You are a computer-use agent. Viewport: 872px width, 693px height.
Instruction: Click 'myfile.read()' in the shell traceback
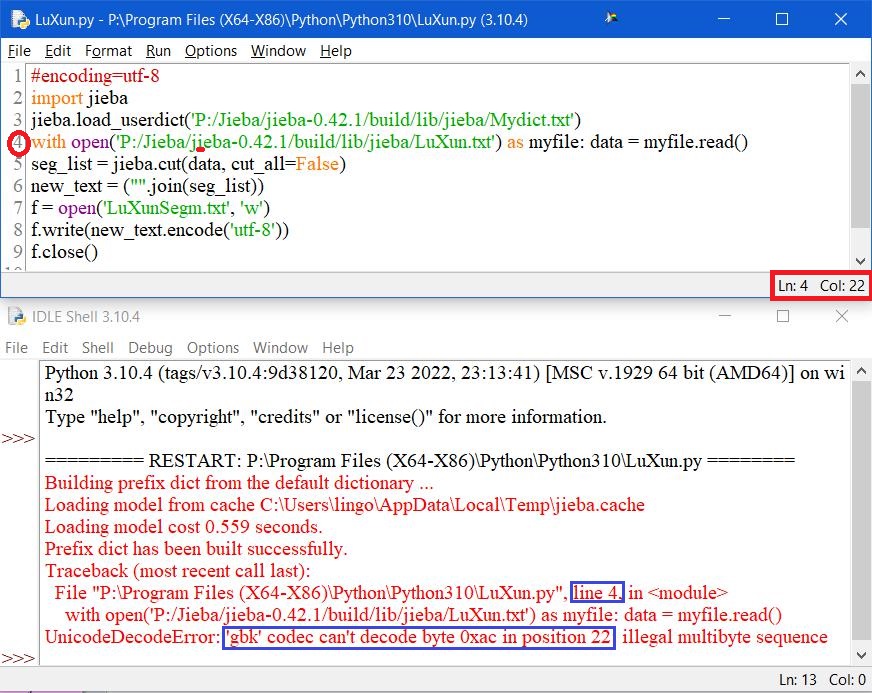pyautogui.click(x=730, y=615)
